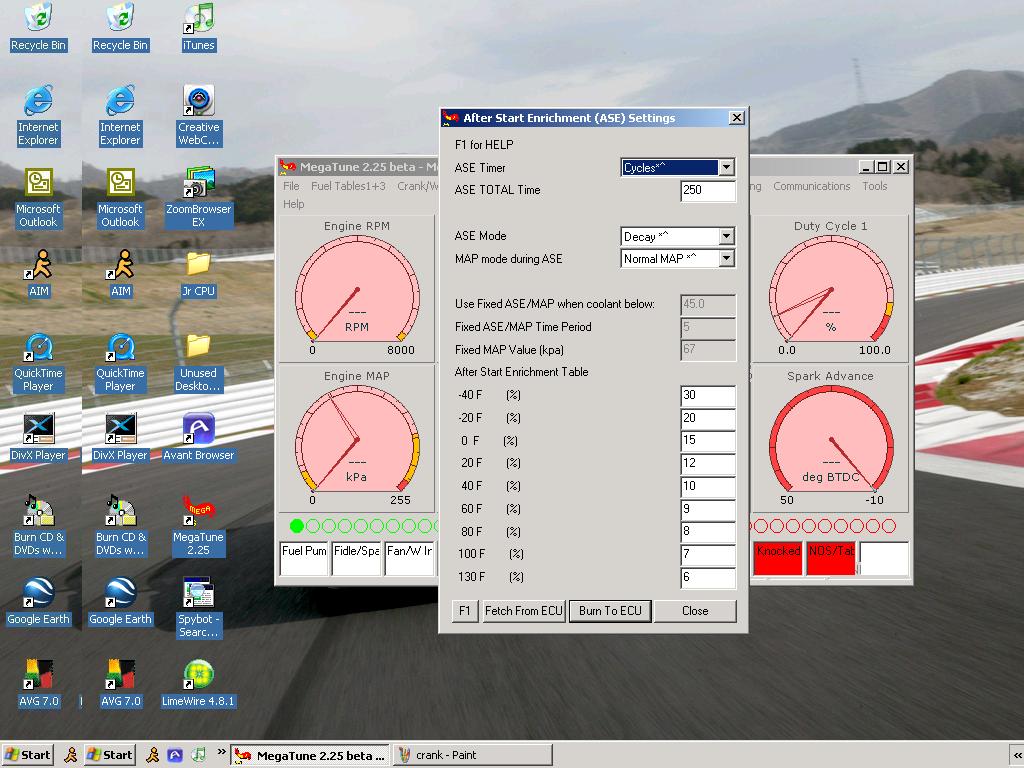Launch Avant Browser from the desktop
Image resolution: width=1024 pixels, height=768 pixels.
(x=198, y=430)
